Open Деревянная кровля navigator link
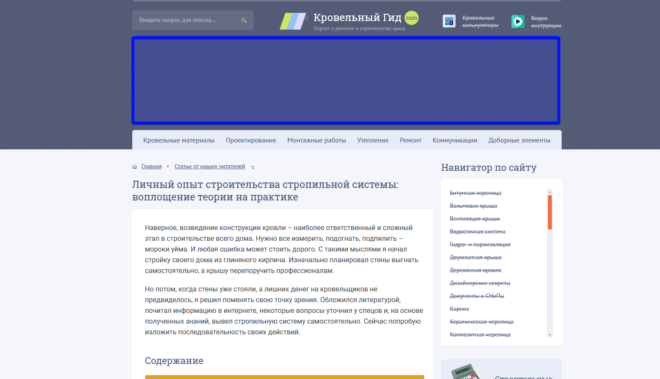660x379 pixels. point(475,270)
